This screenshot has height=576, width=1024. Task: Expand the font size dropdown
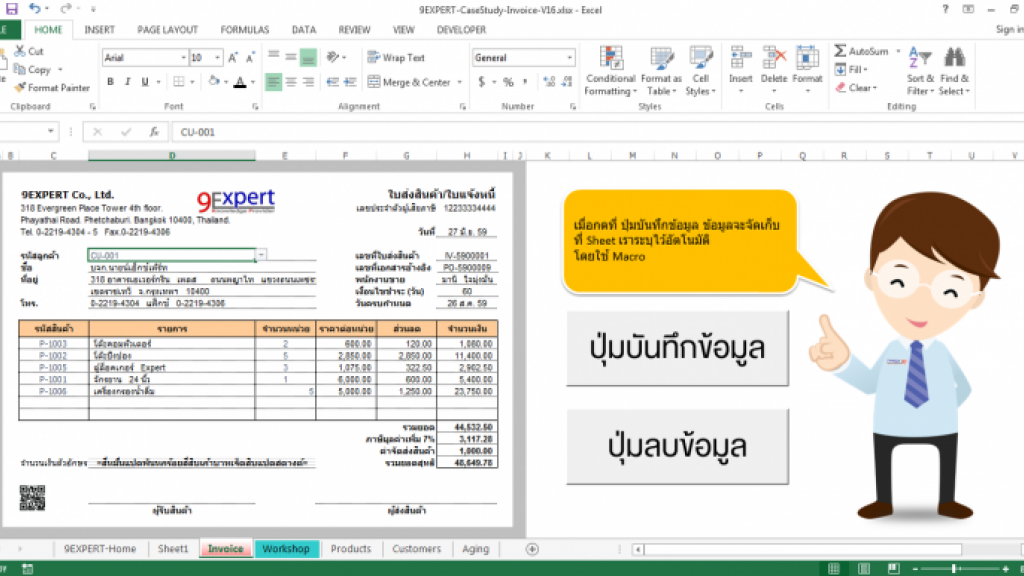[x=217, y=57]
